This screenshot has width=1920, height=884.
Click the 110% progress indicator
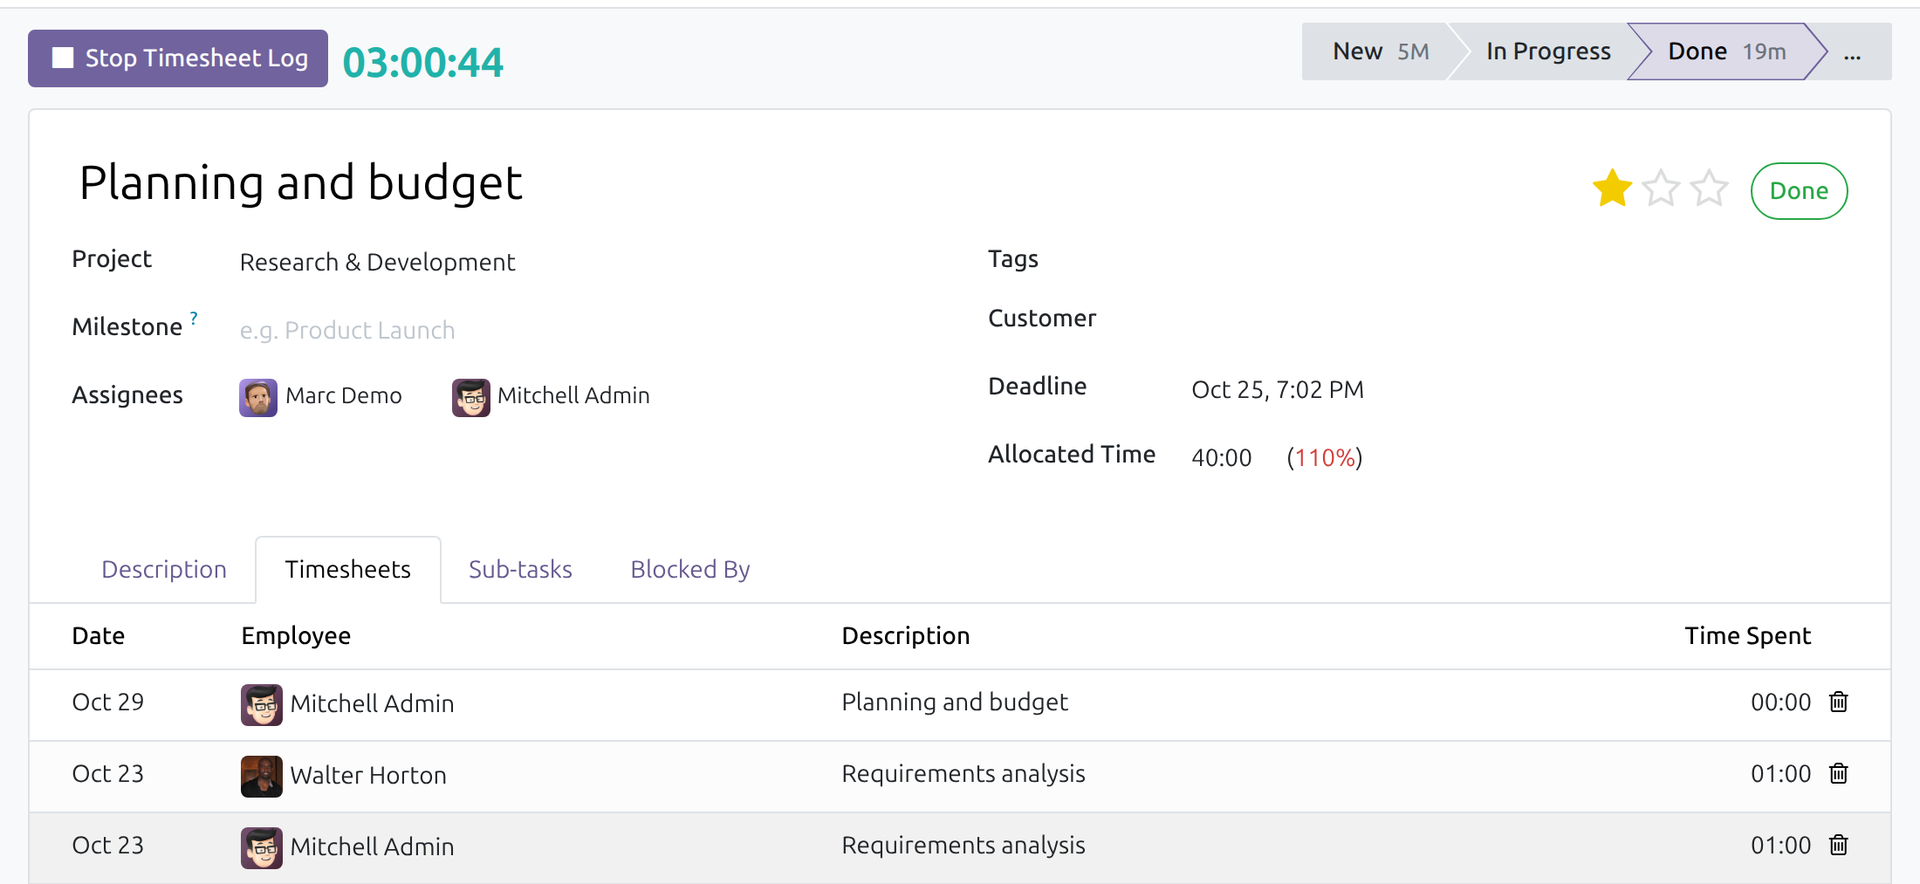pyautogui.click(x=1324, y=458)
